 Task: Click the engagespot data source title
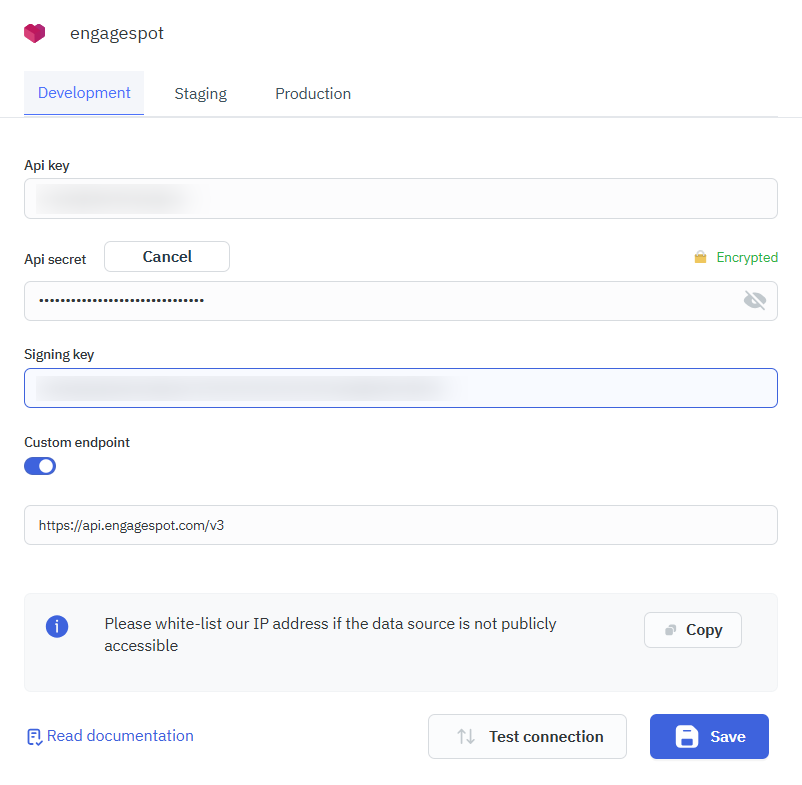point(116,33)
